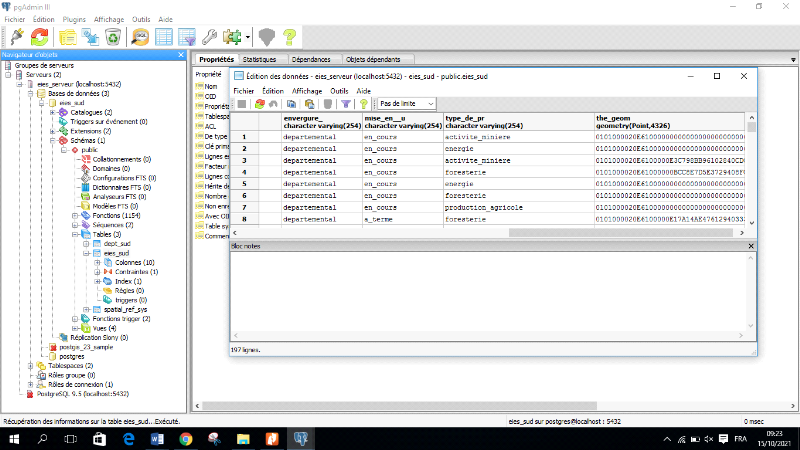The width and height of the screenshot is (800, 450).
Task: Expand the Colonnes (10) tree node
Action: point(96,262)
